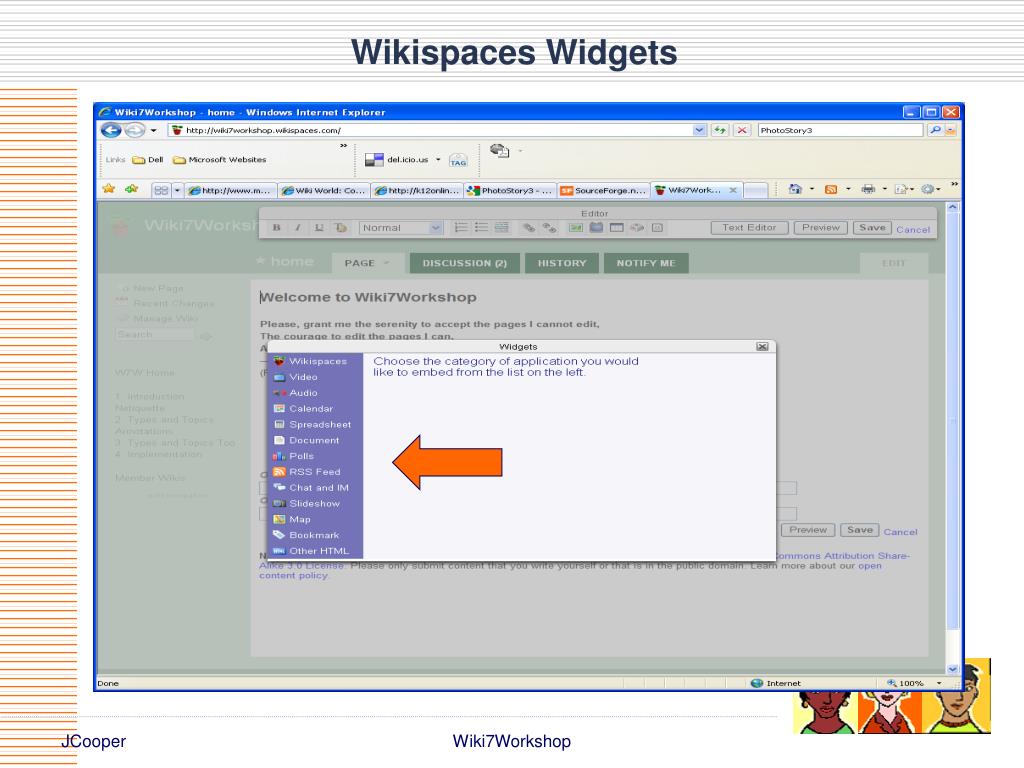Open the del.icio.us dropdown arrow

[x=438, y=159]
